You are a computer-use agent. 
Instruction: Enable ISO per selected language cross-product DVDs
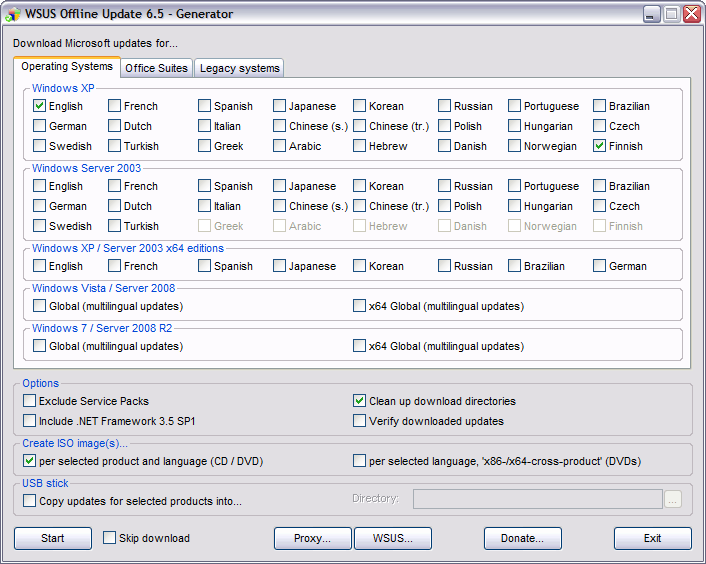click(x=359, y=460)
